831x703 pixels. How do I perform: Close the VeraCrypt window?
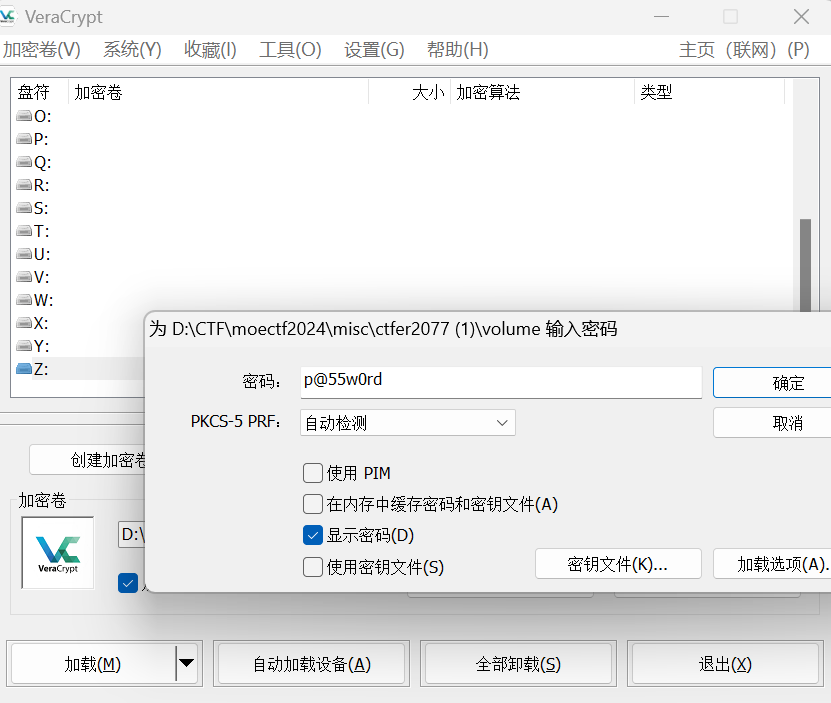(x=801, y=17)
